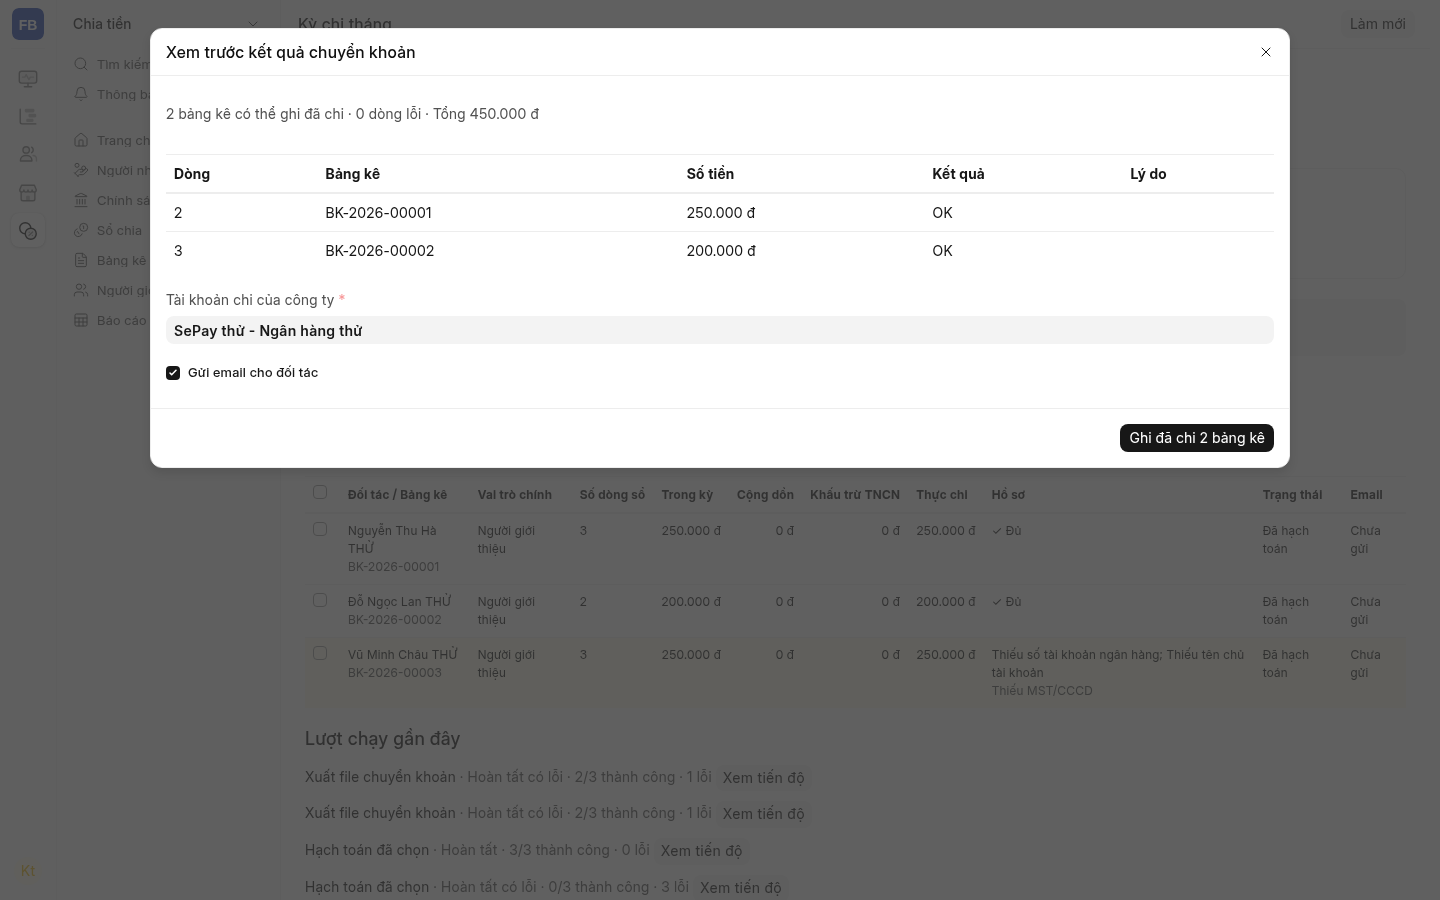
Task: Click the search magnifier icon in the sidebar
Action: [x=81, y=64]
